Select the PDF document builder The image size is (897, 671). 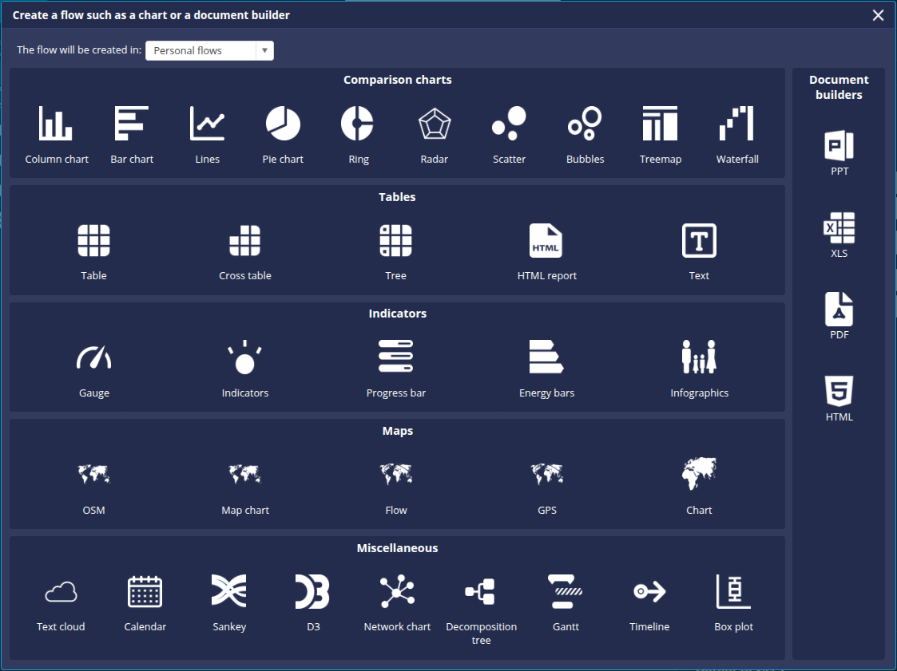point(839,310)
